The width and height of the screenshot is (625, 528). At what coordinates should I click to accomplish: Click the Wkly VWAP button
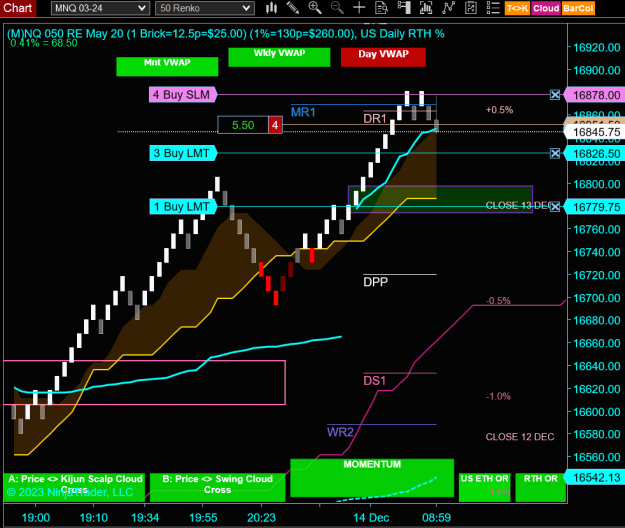(x=279, y=57)
